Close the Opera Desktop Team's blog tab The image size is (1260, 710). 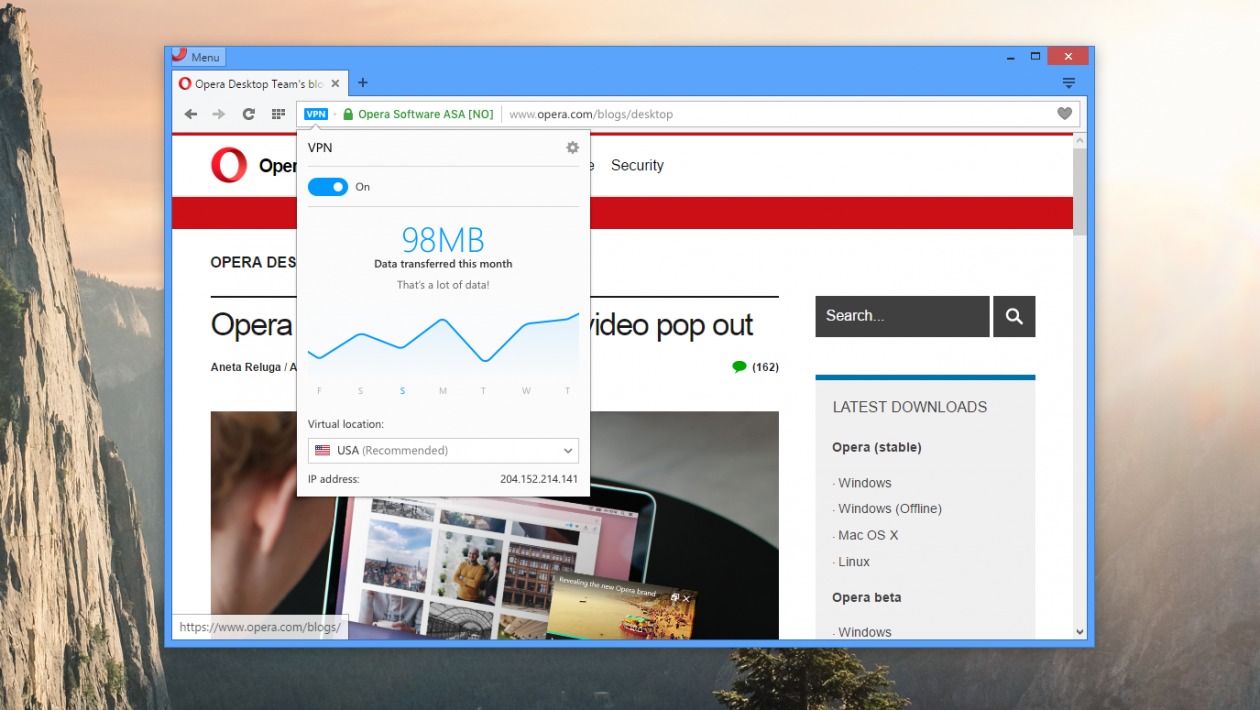pyautogui.click(x=335, y=84)
